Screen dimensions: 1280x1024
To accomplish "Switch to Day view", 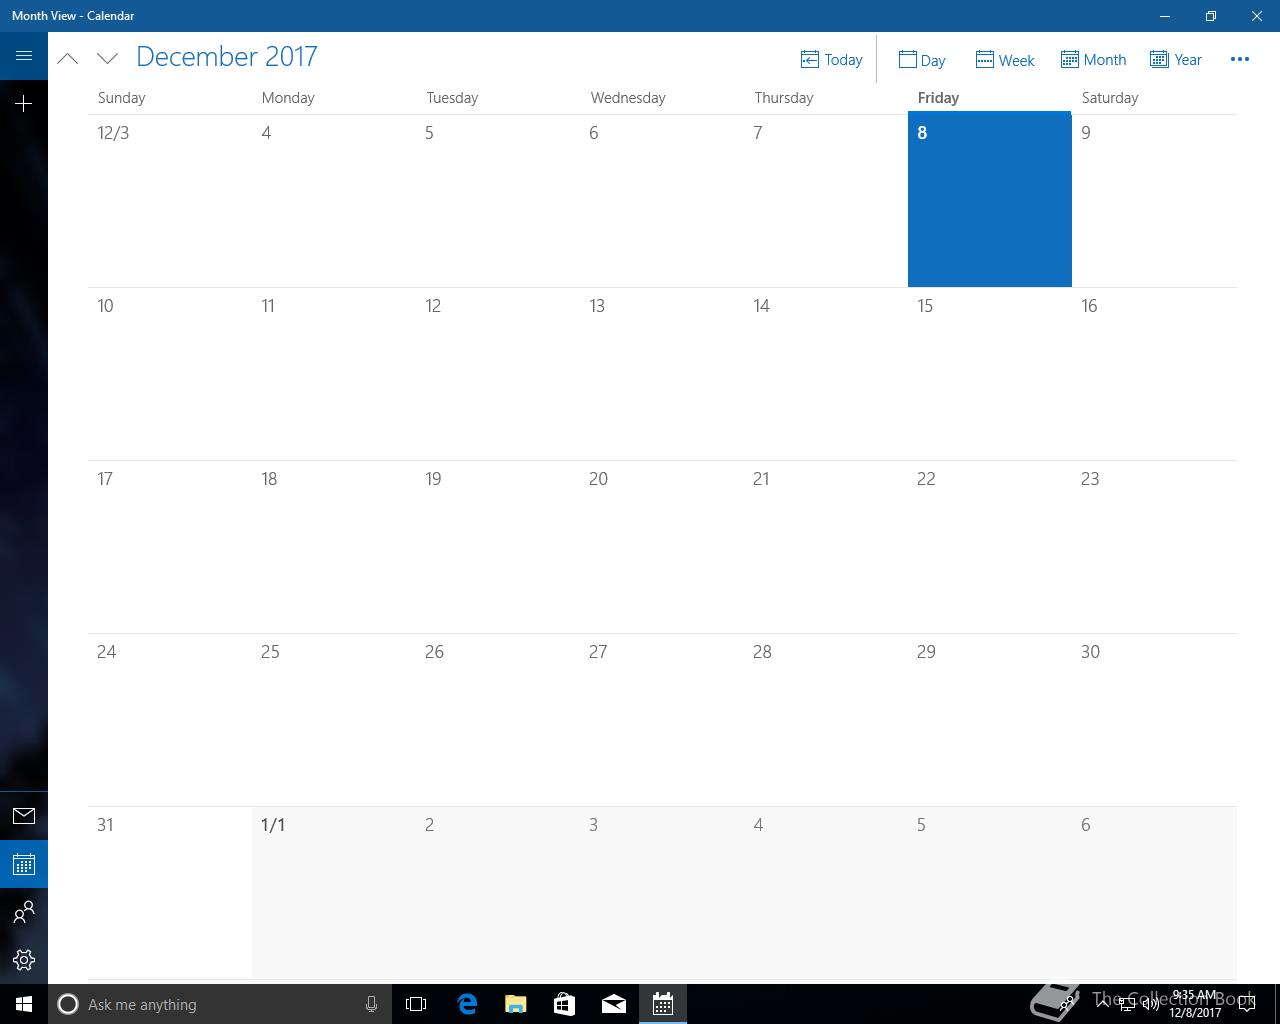I will tap(922, 60).
